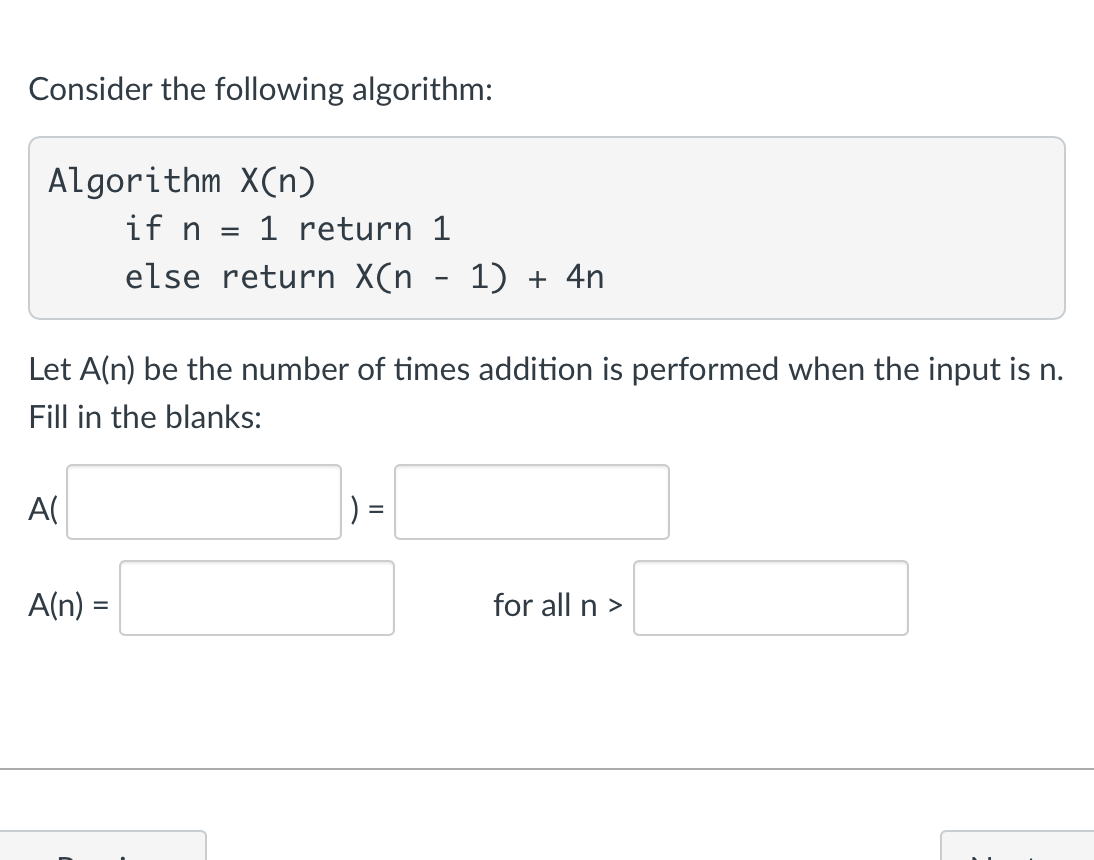Image resolution: width=1094 pixels, height=860 pixels.
Task: Activate the lower-bound condition text box
Action: pos(770,598)
